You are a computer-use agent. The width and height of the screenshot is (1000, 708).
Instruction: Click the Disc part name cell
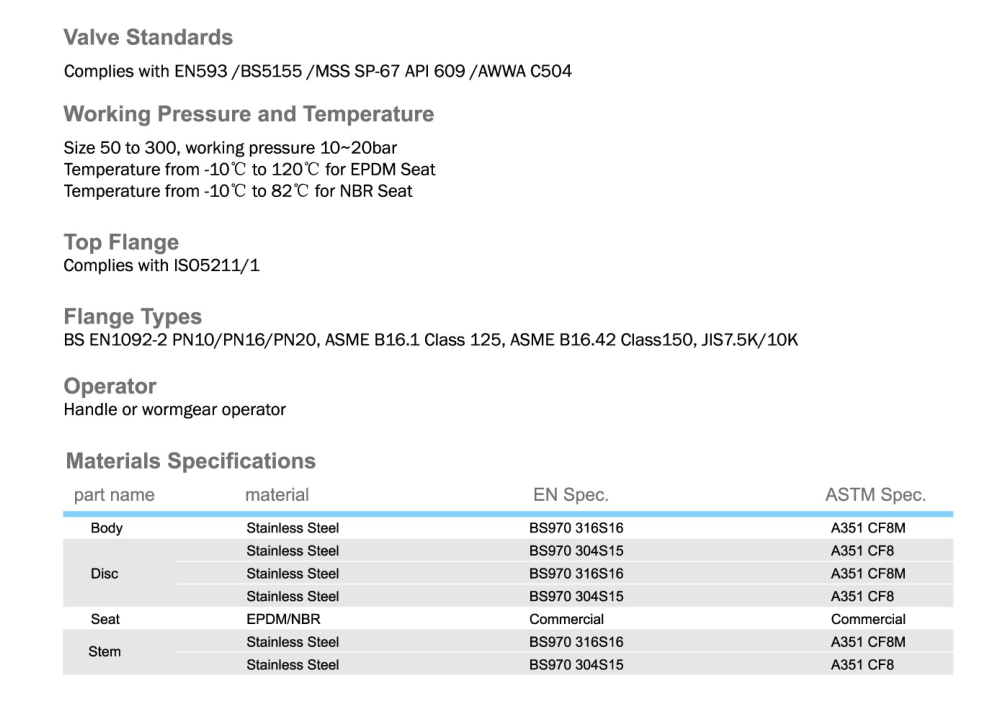tap(105, 574)
